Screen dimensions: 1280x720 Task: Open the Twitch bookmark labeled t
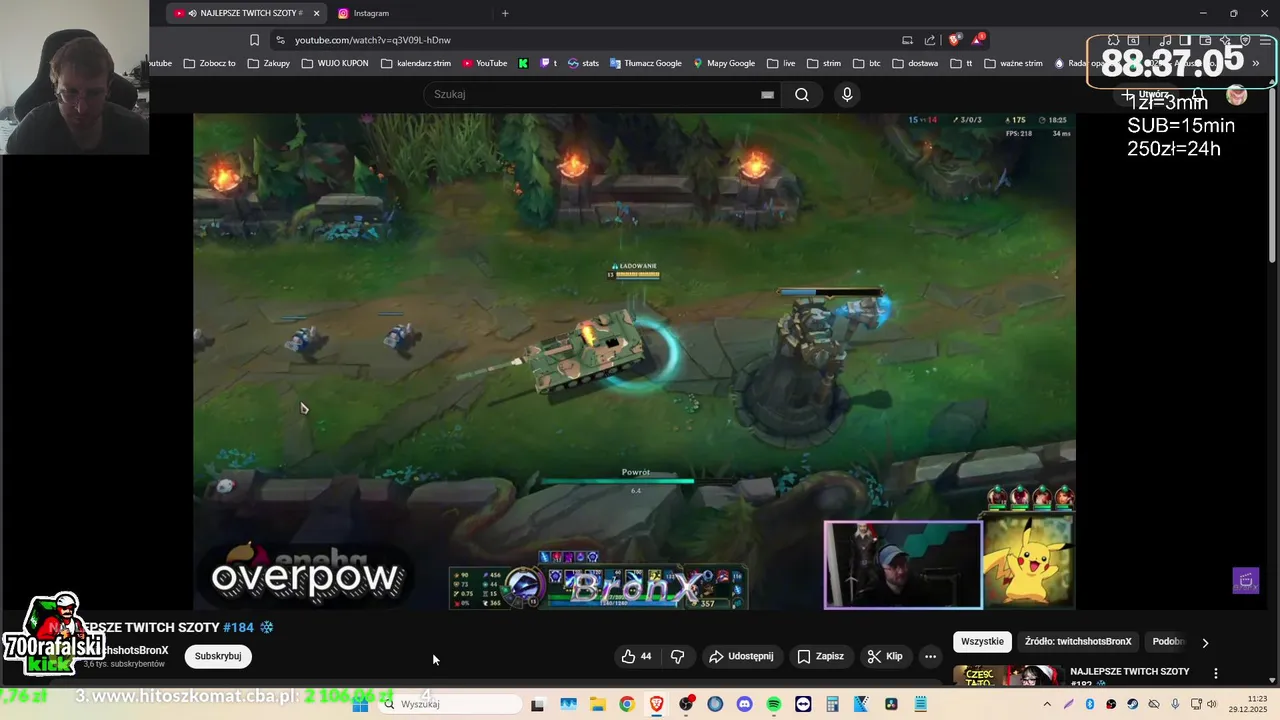[549, 63]
